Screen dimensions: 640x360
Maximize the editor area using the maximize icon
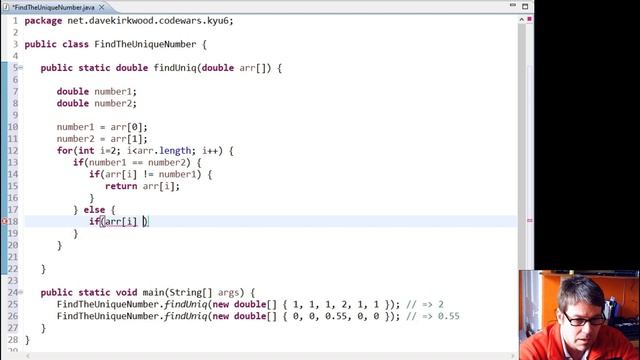[x=525, y=6]
